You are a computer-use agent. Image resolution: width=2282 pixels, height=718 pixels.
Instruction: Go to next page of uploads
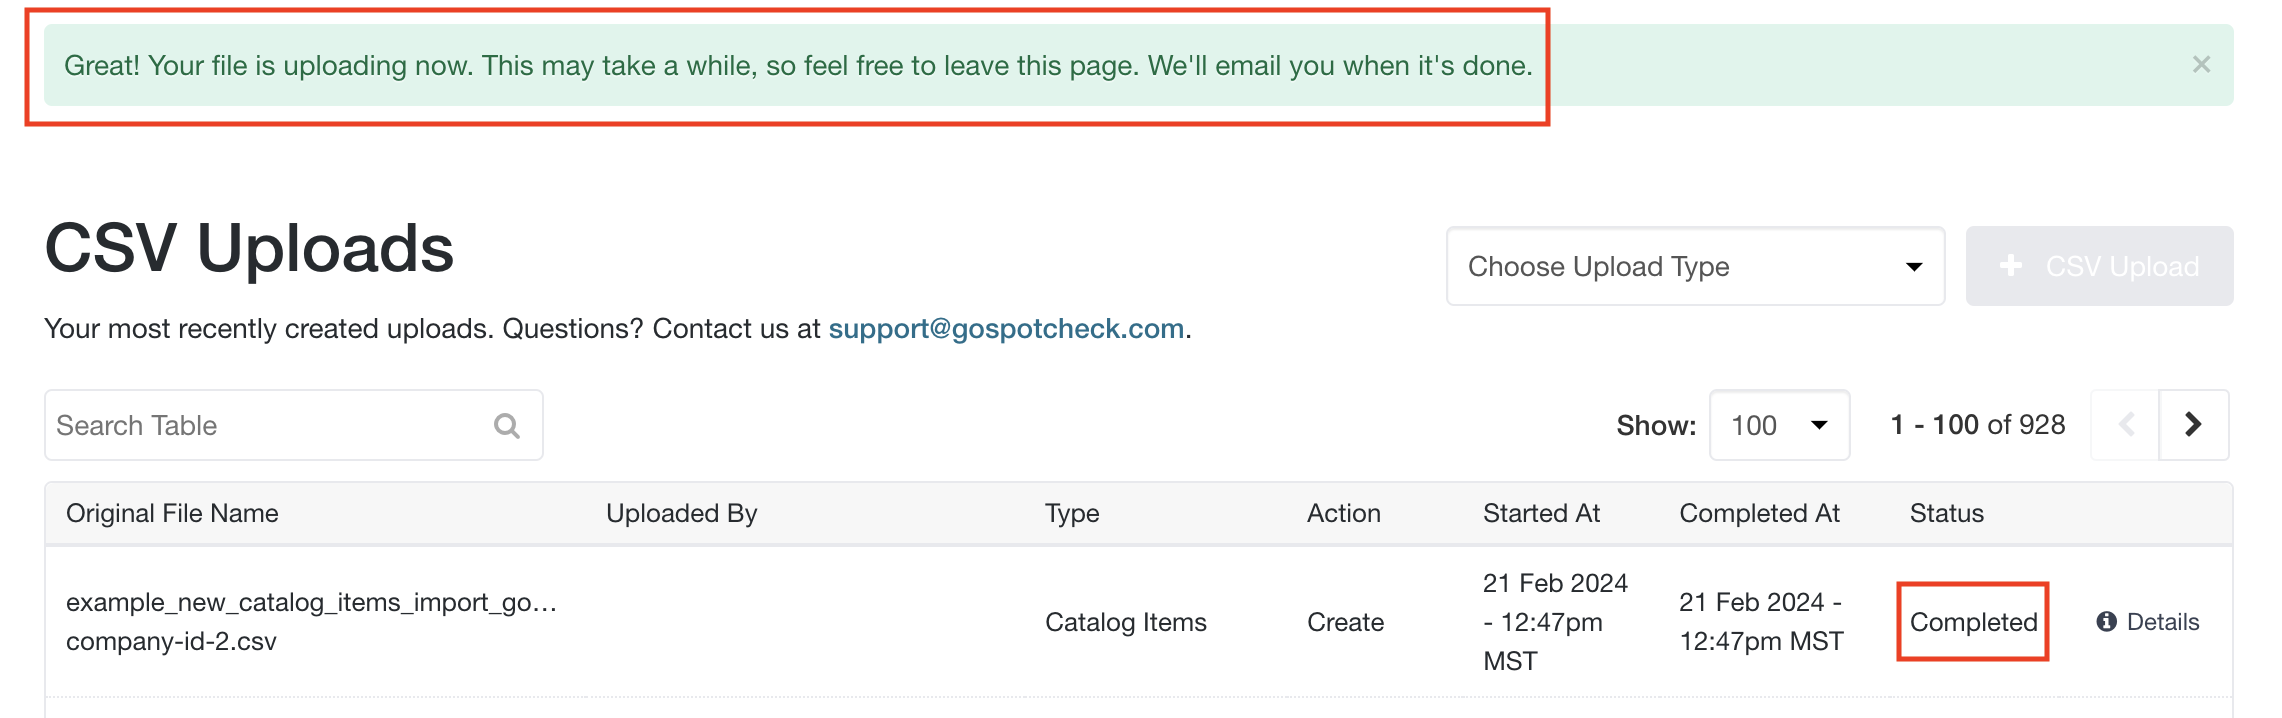(2194, 425)
